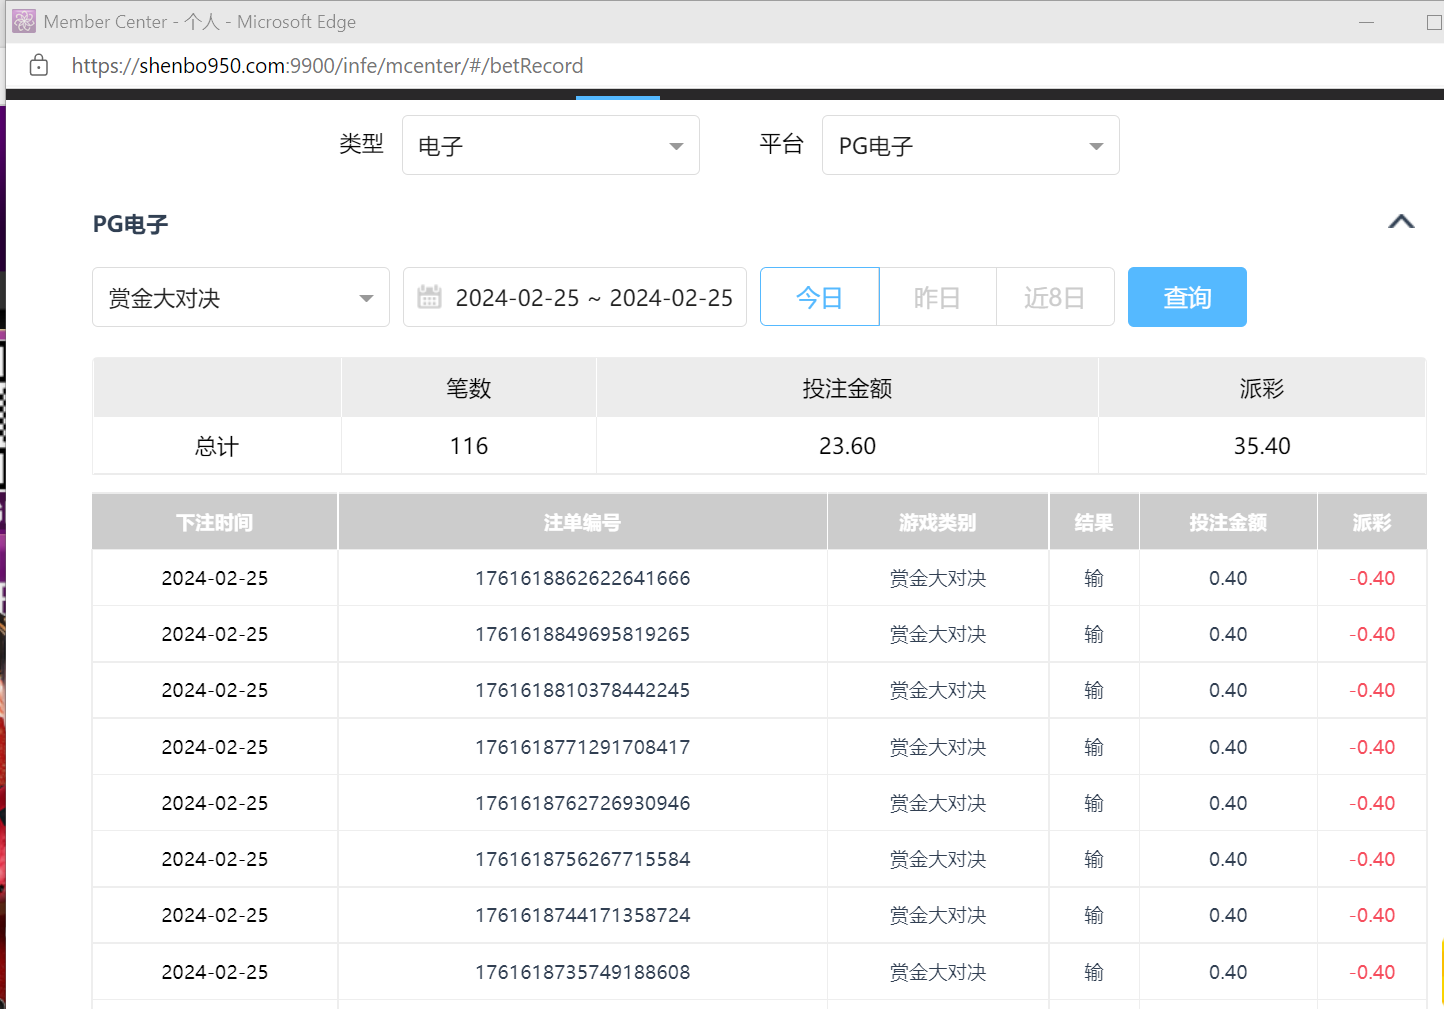Click the 注单编号 column header
The height and width of the screenshot is (1009, 1444).
click(x=582, y=522)
